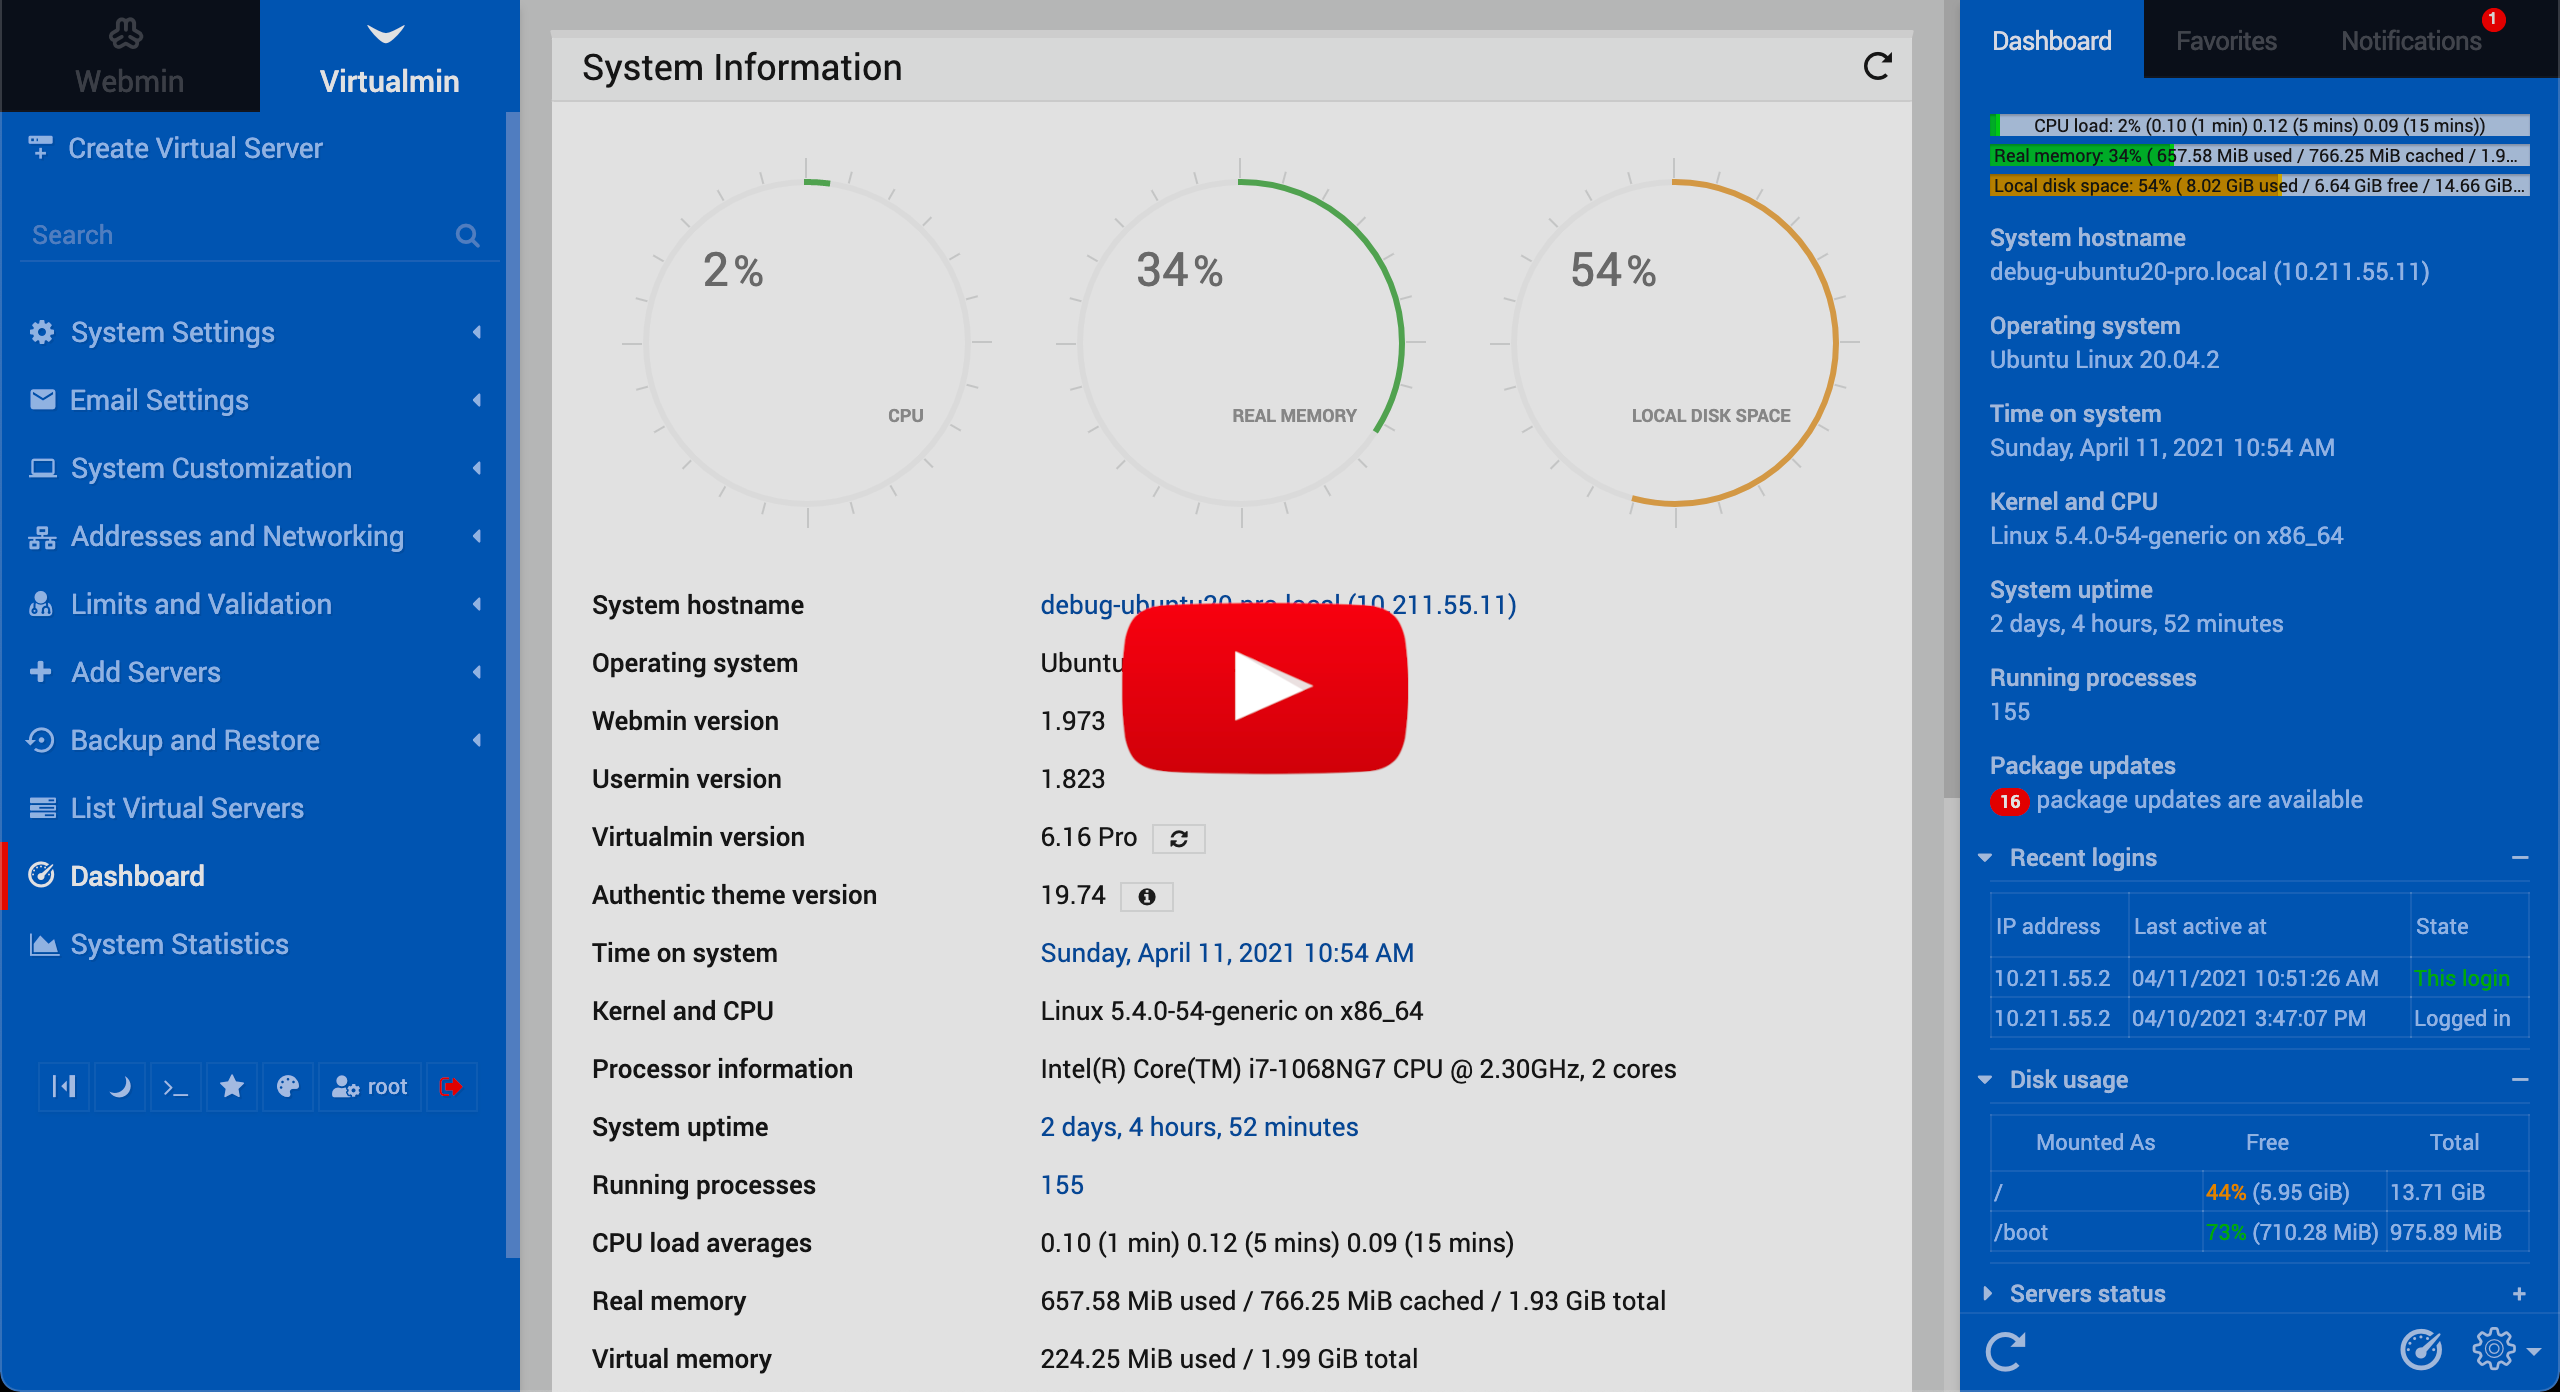This screenshot has height=1392, width=2560.
Task: Open Running processes 155 link
Action: [x=1062, y=1185]
